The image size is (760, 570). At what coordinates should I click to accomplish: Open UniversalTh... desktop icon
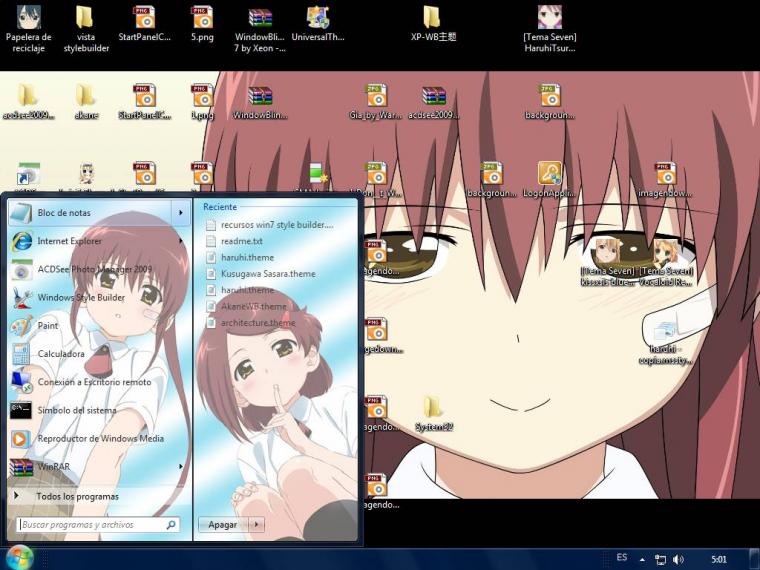pos(318,23)
